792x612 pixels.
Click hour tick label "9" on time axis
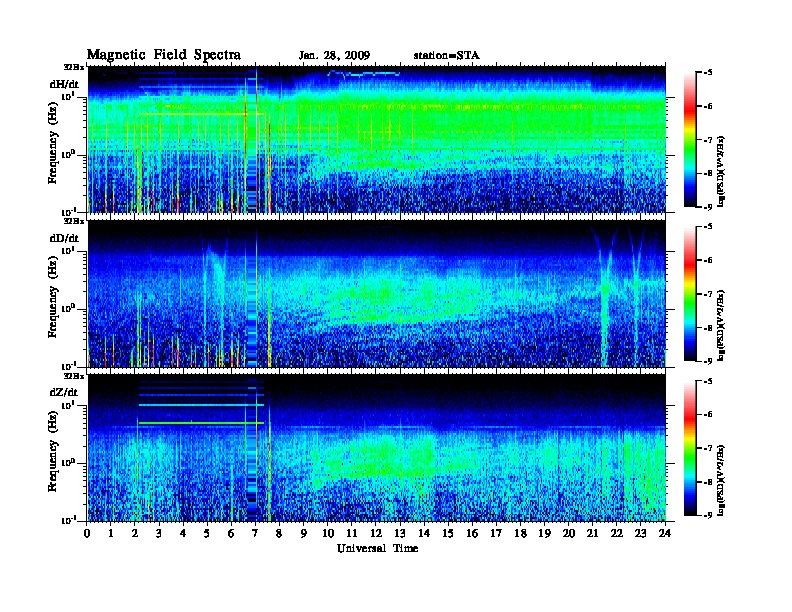click(x=304, y=533)
